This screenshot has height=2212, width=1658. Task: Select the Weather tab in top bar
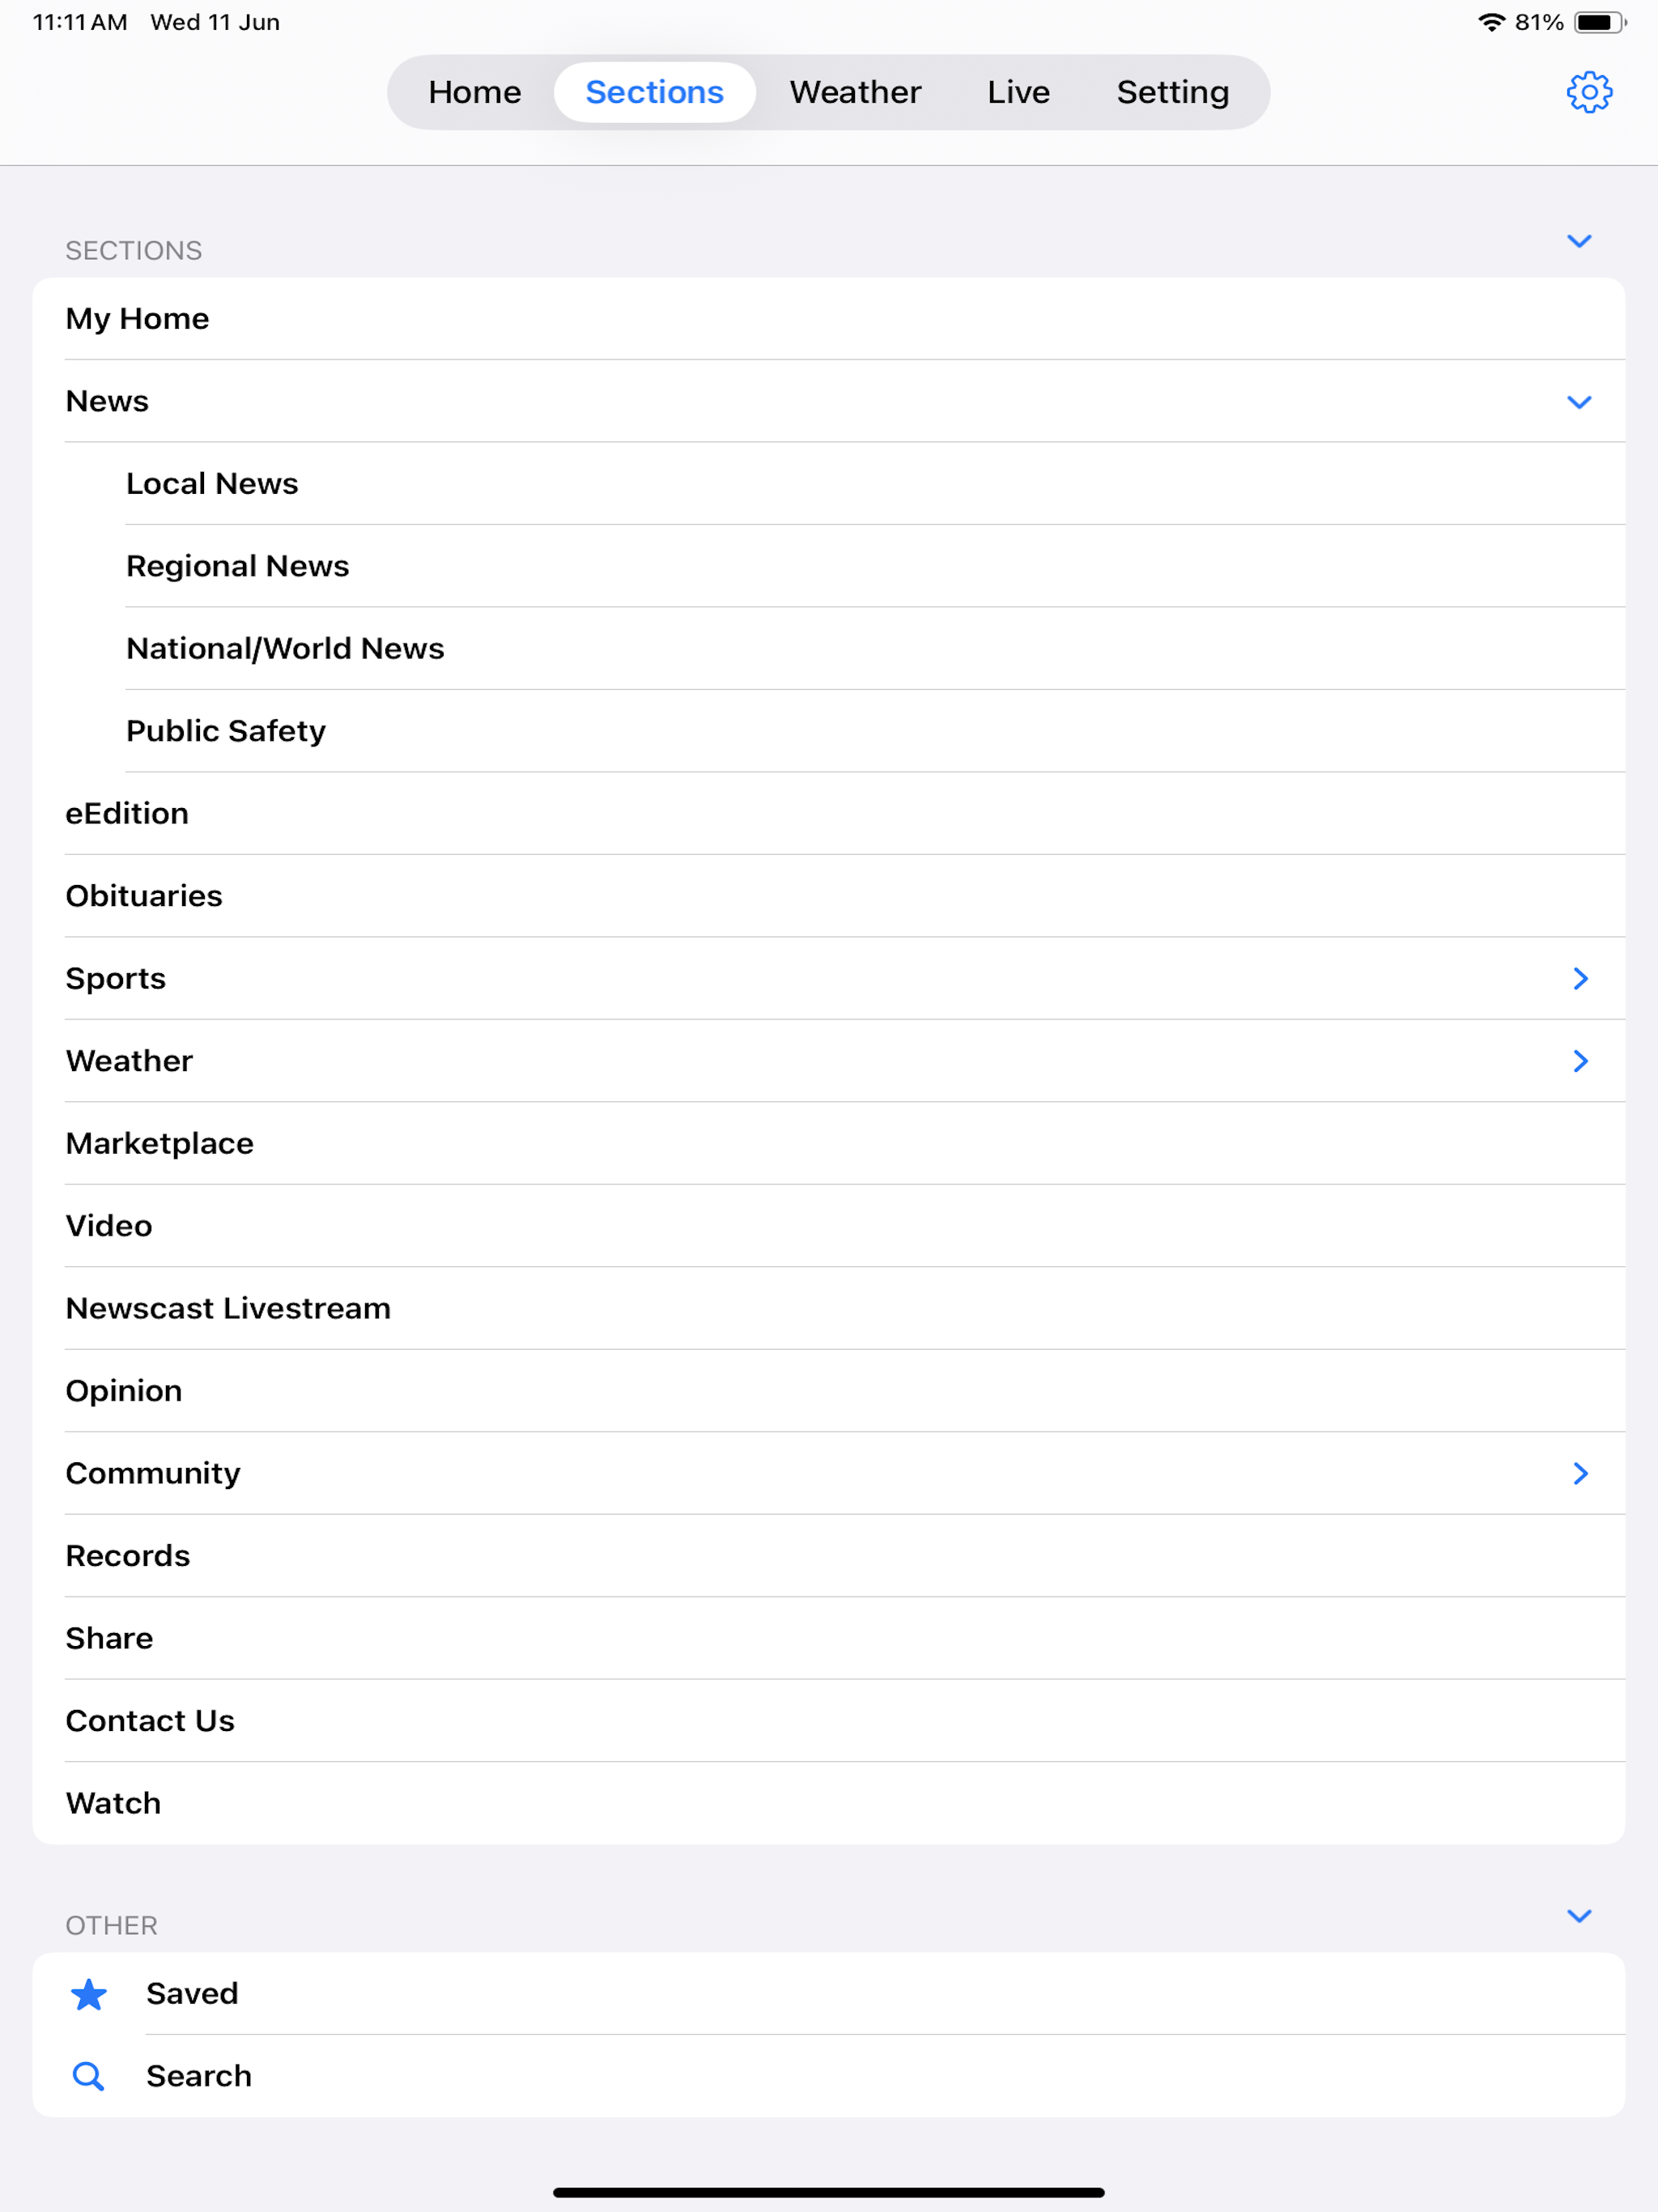855,92
